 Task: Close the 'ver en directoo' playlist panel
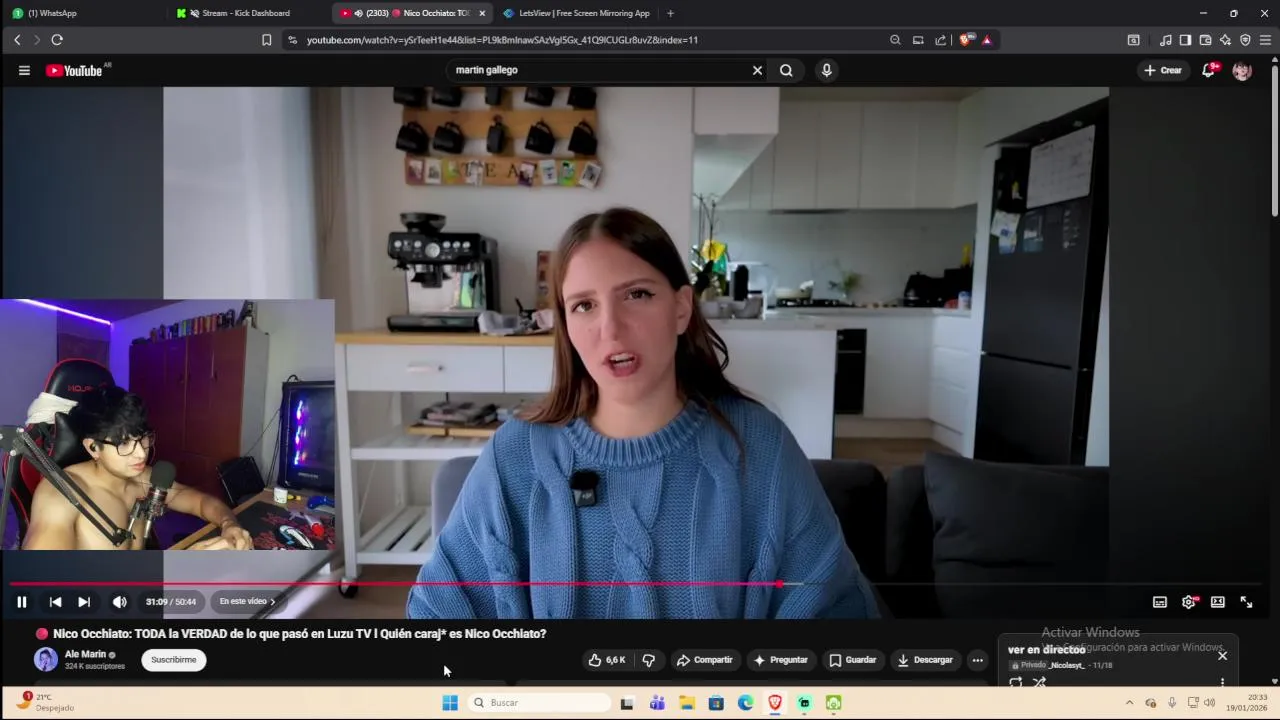pyautogui.click(x=1222, y=656)
